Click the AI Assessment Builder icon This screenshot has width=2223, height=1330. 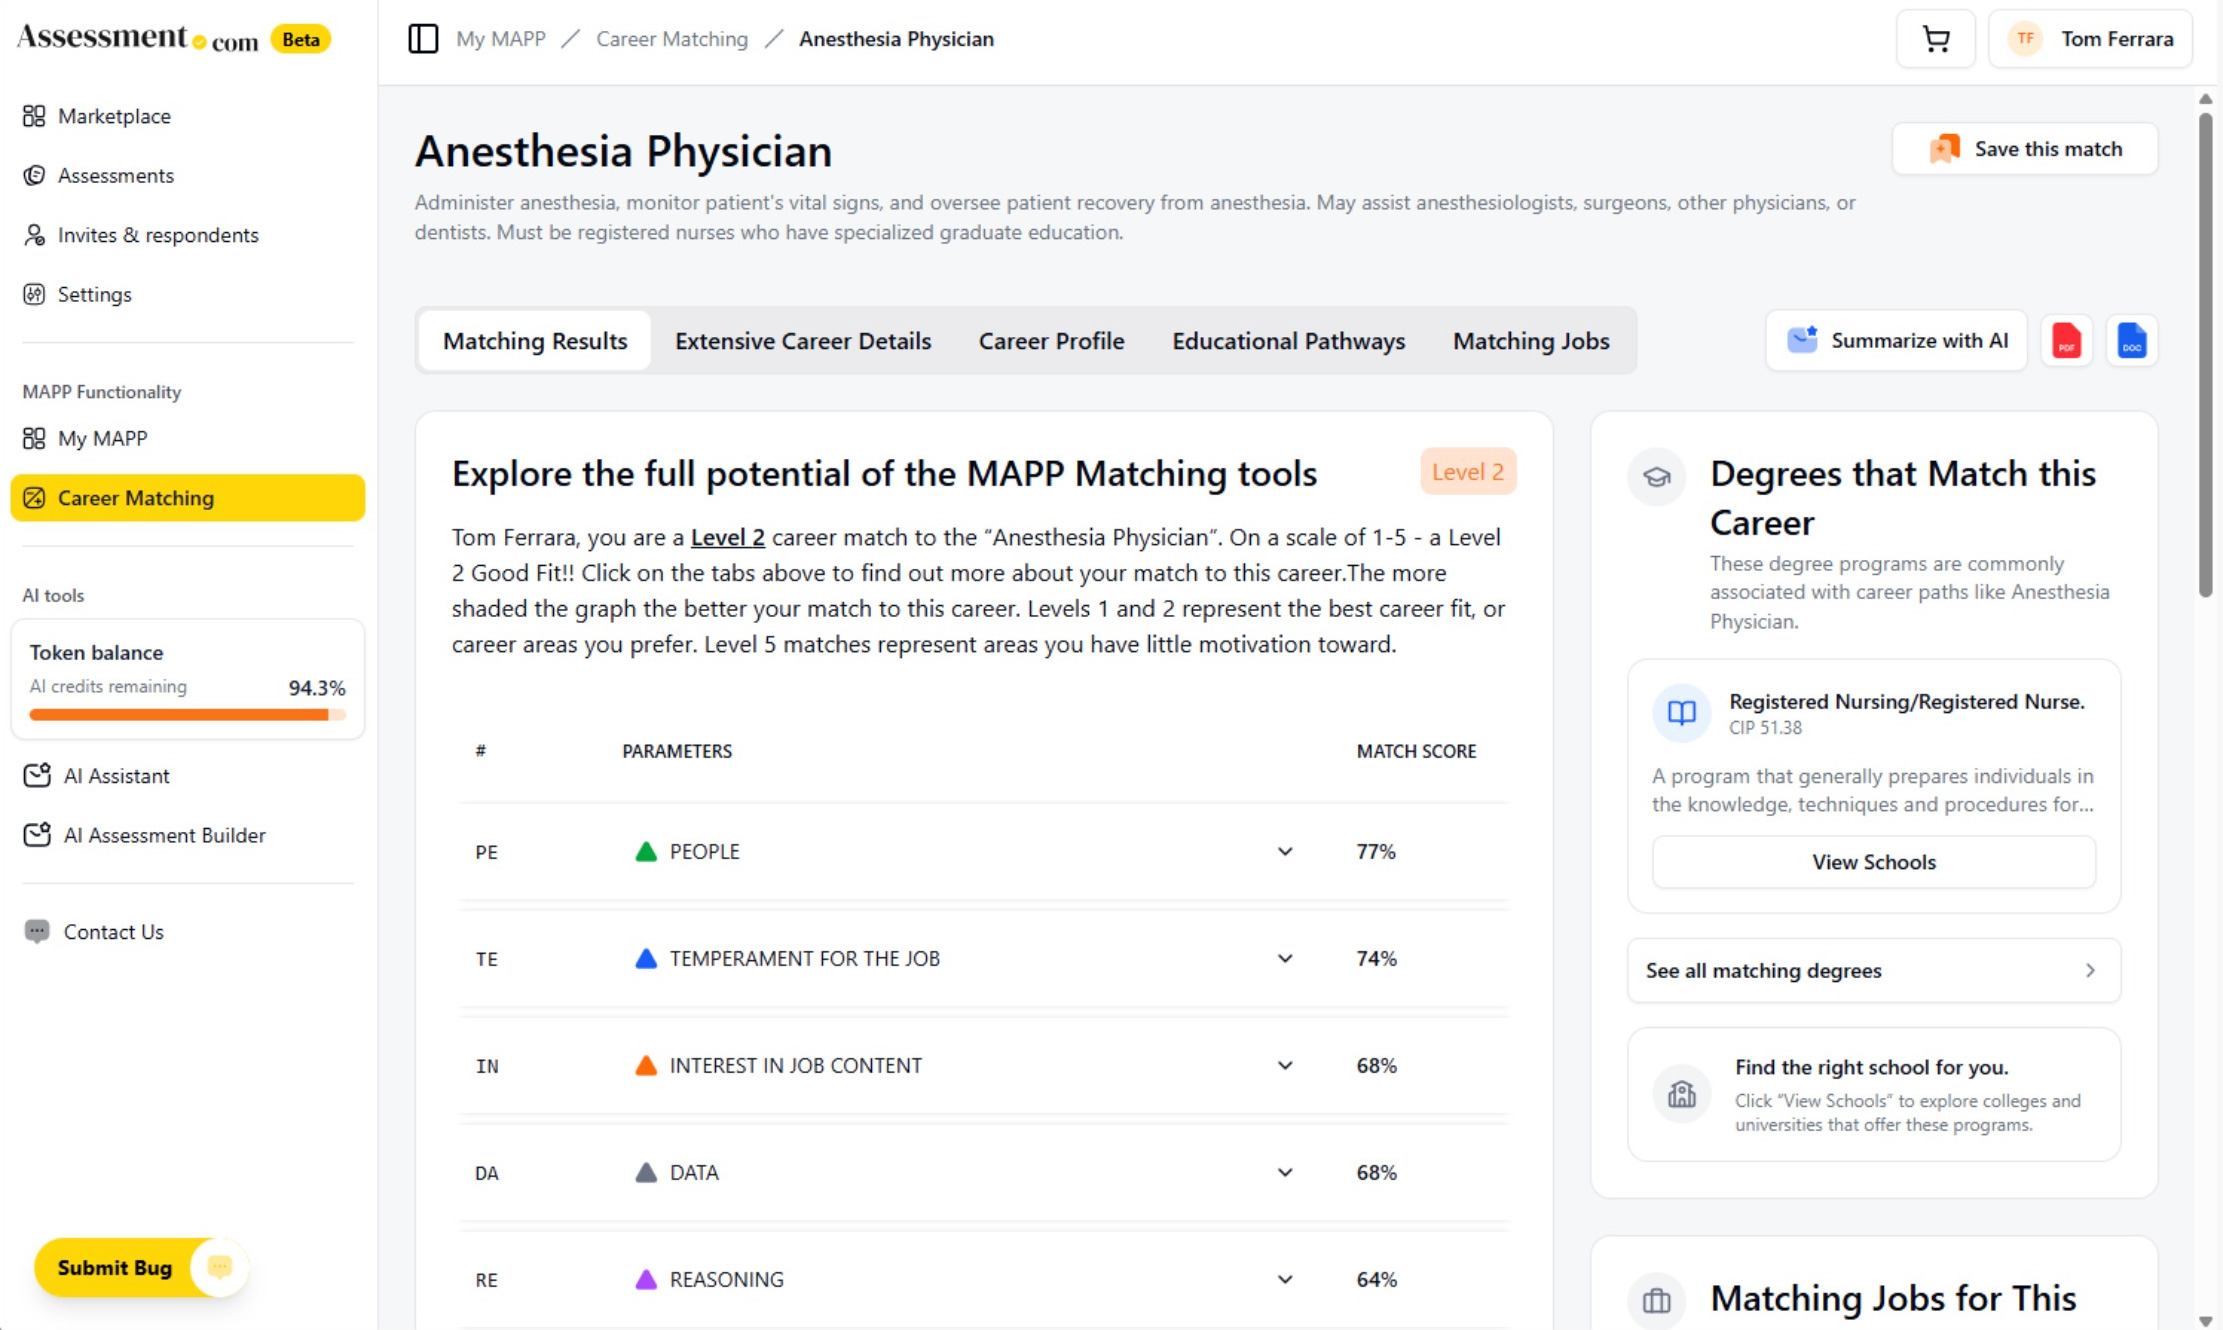tap(37, 834)
